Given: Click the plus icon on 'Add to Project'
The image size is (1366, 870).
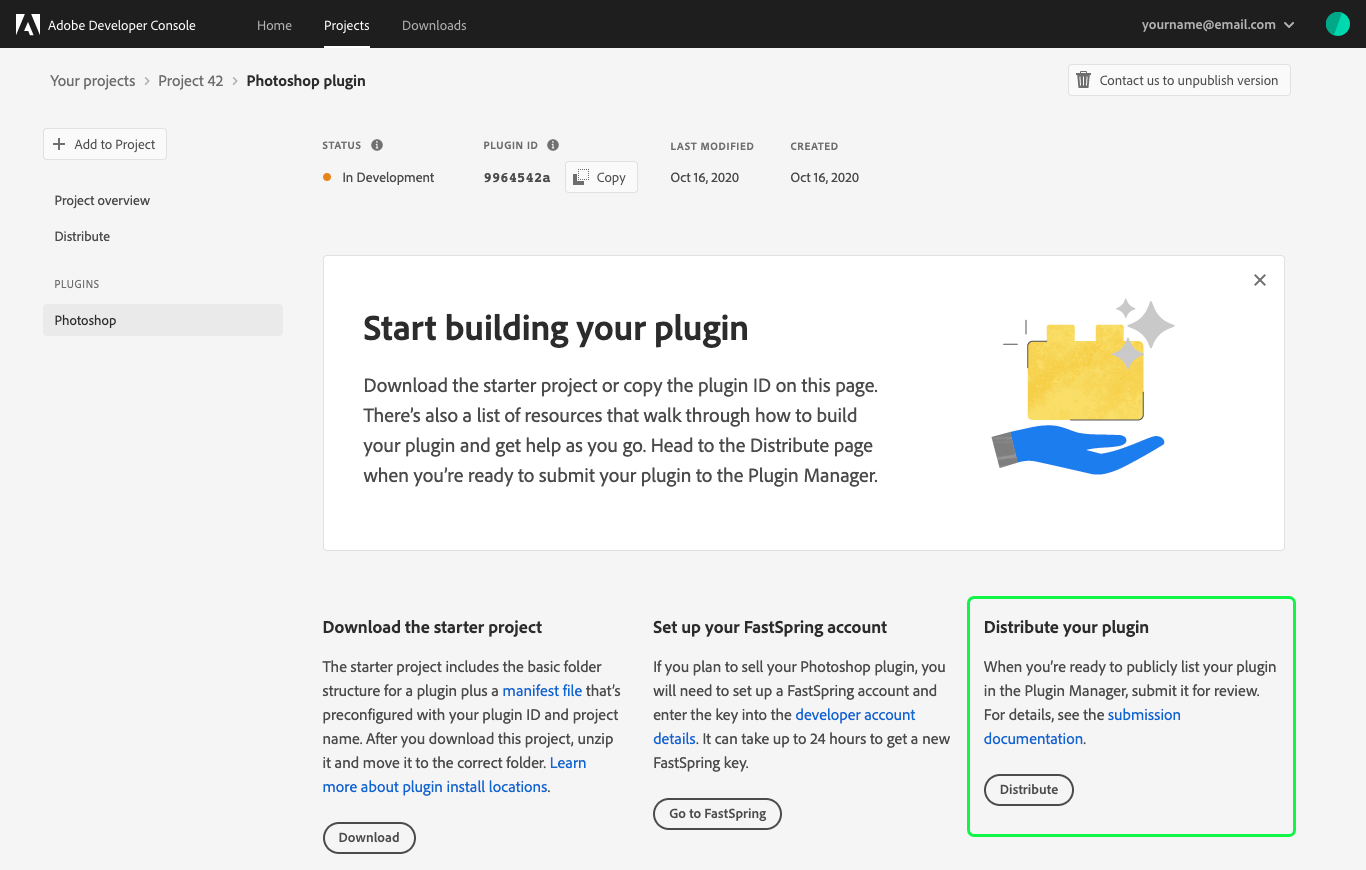Looking at the screenshot, I should coord(59,144).
